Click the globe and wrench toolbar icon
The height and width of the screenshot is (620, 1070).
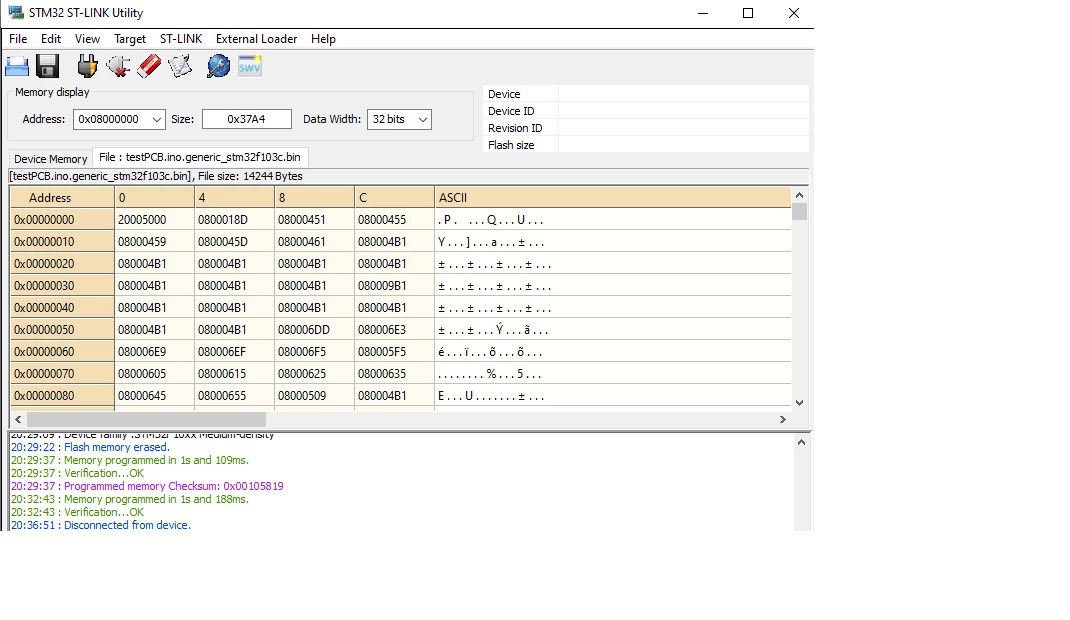click(x=218, y=66)
